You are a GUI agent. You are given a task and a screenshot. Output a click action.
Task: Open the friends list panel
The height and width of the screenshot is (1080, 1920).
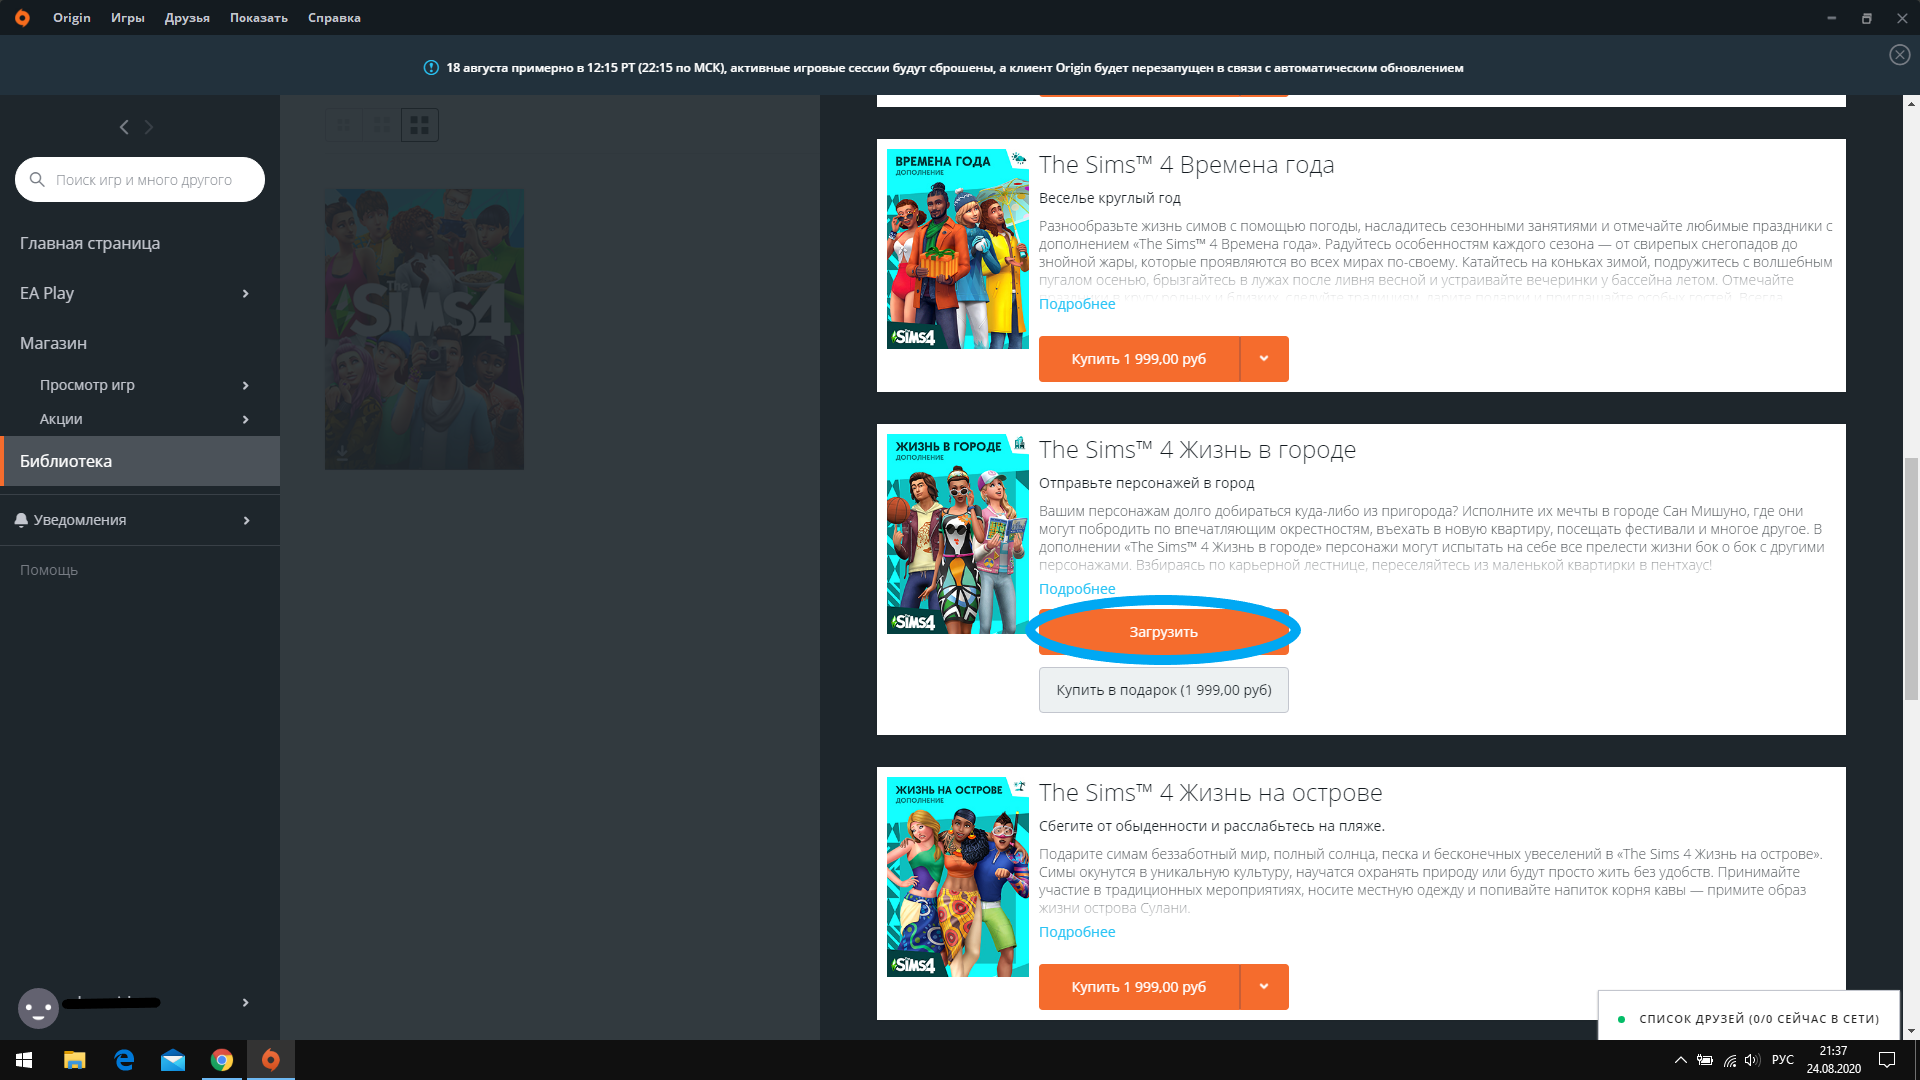click(x=1748, y=1018)
